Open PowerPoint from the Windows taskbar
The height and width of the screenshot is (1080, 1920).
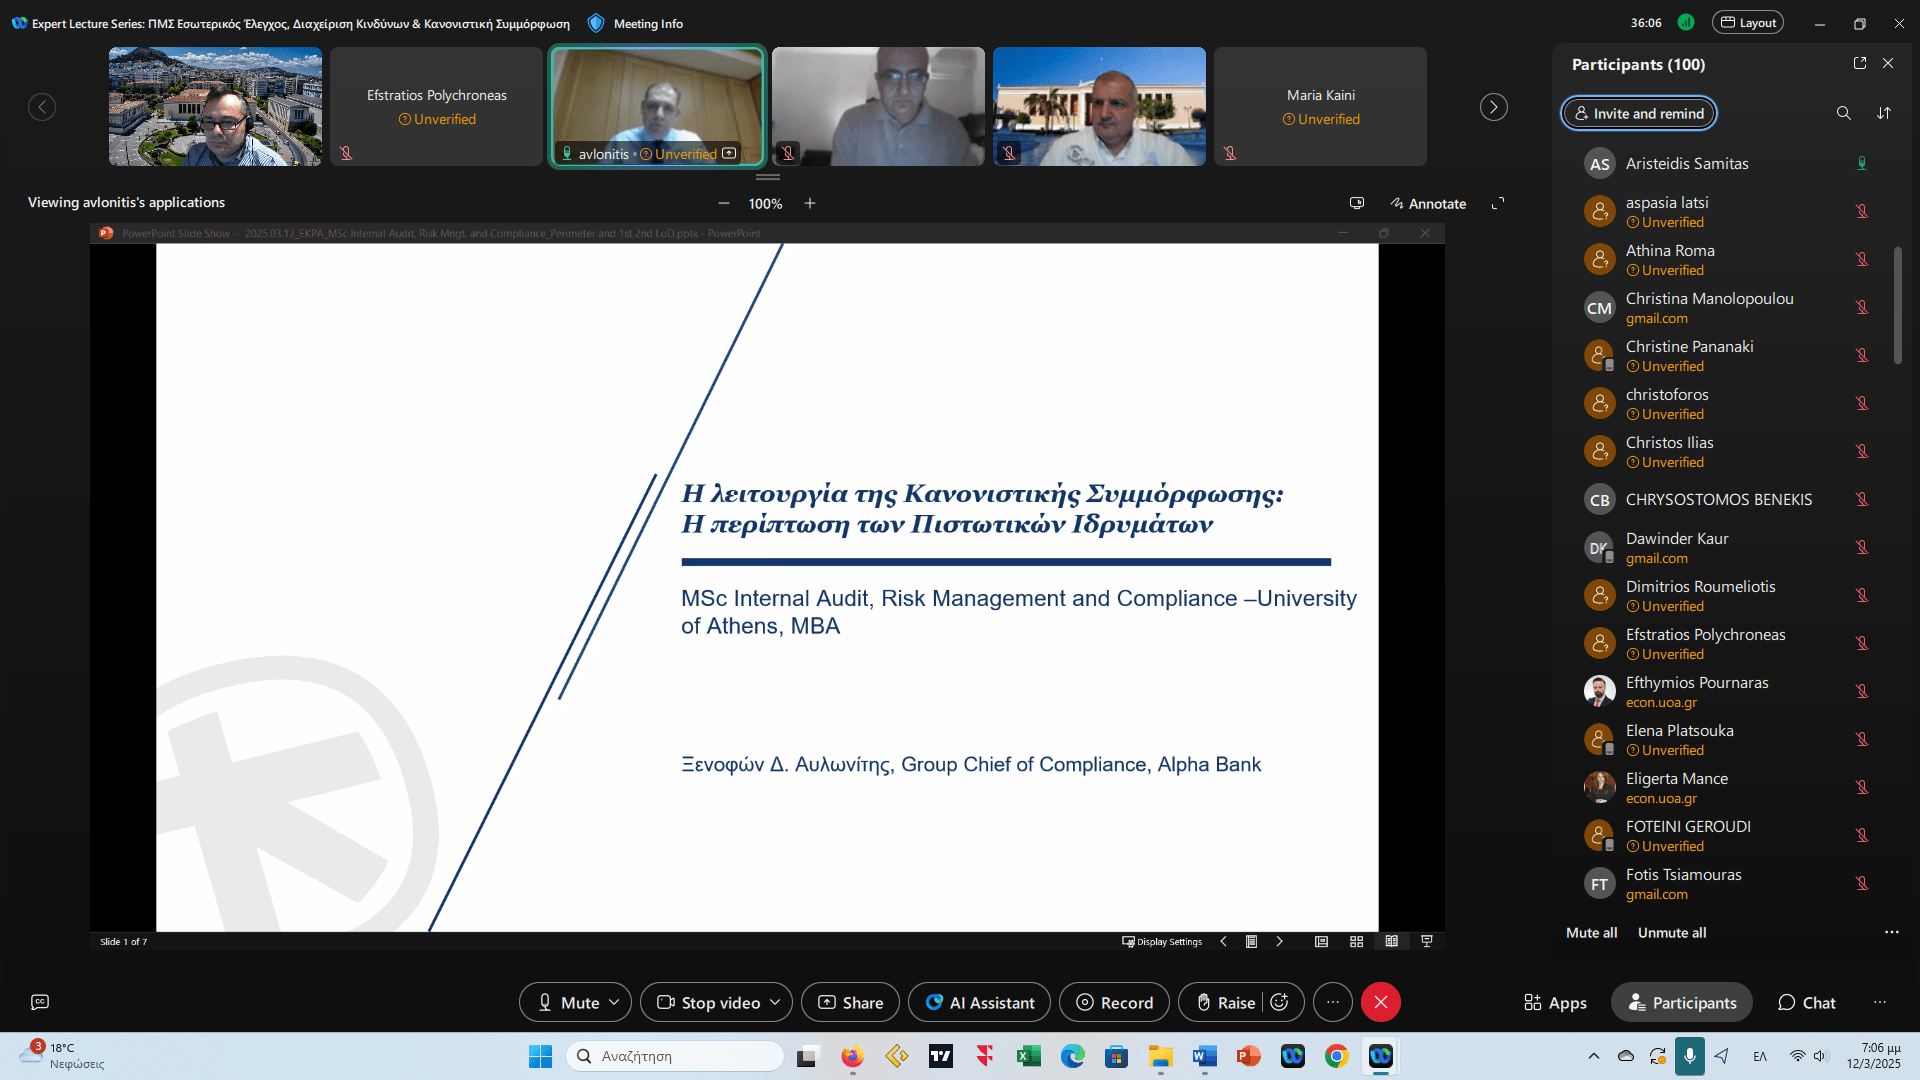[1248, 1056]
